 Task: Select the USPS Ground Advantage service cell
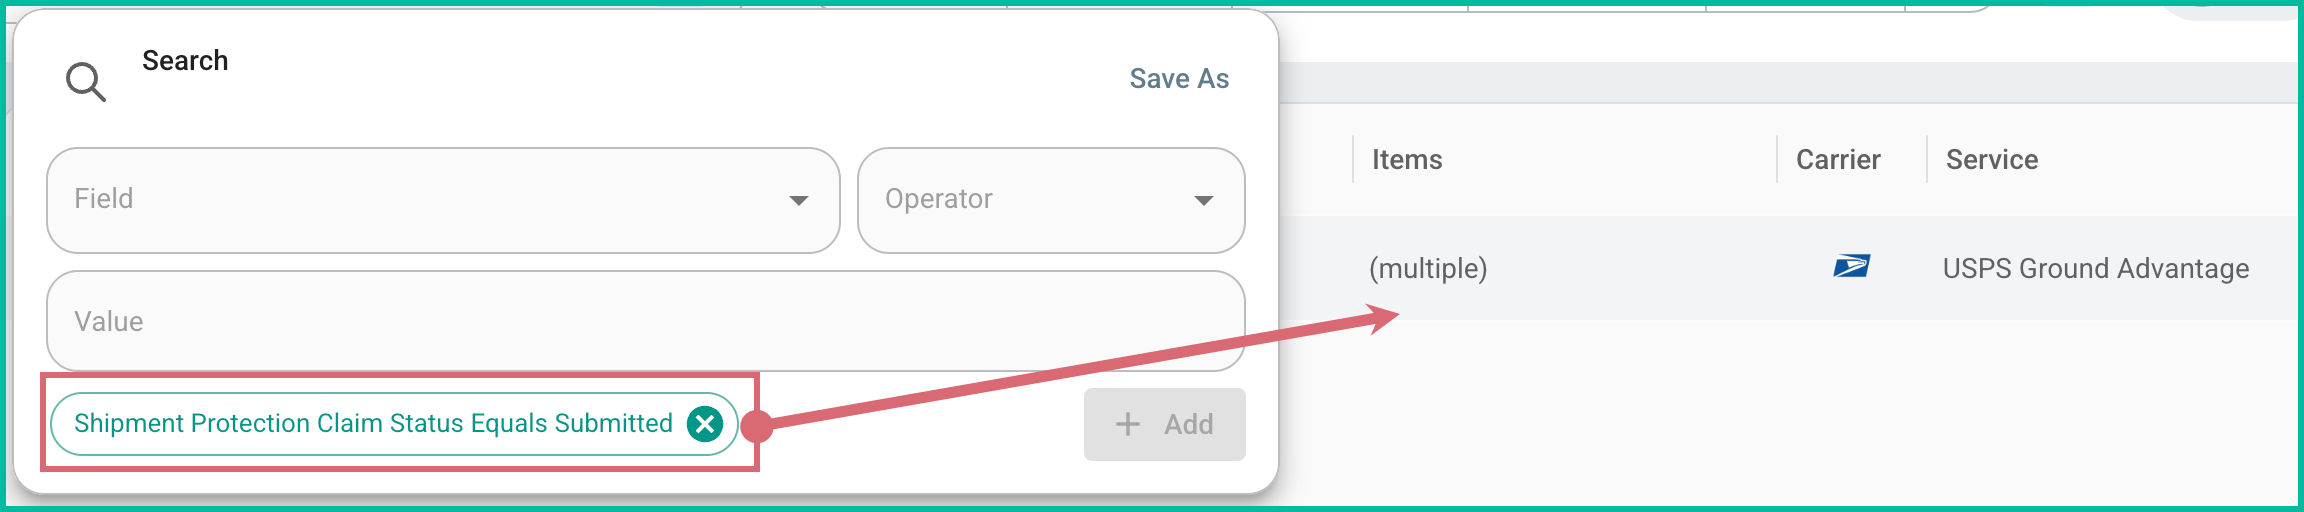coord(2095,268)
